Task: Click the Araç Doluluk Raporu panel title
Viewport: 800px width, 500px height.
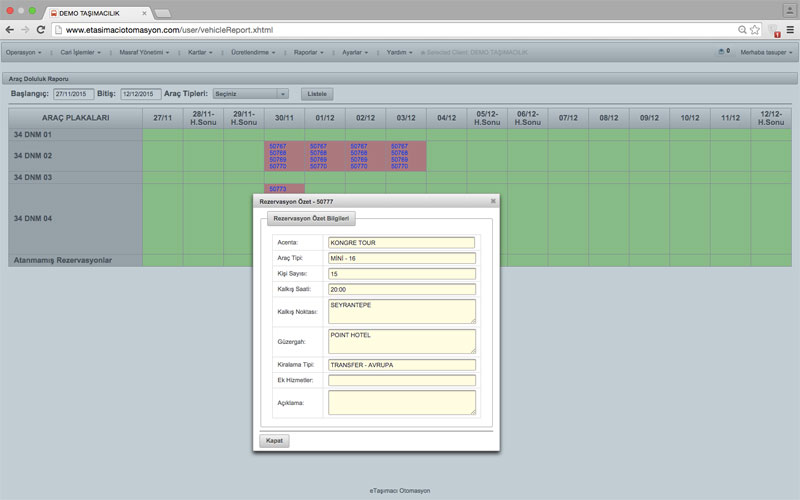Action: 38,79
